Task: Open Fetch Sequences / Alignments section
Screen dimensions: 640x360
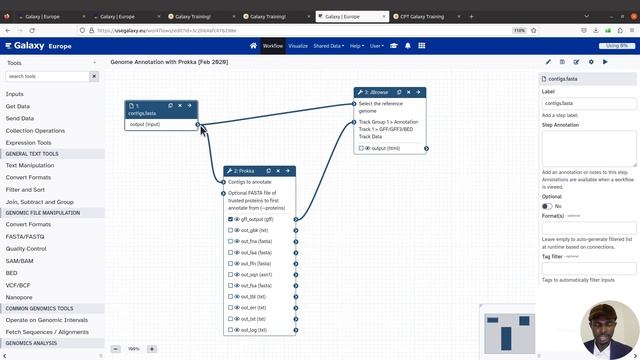Action: click(47, 332)
